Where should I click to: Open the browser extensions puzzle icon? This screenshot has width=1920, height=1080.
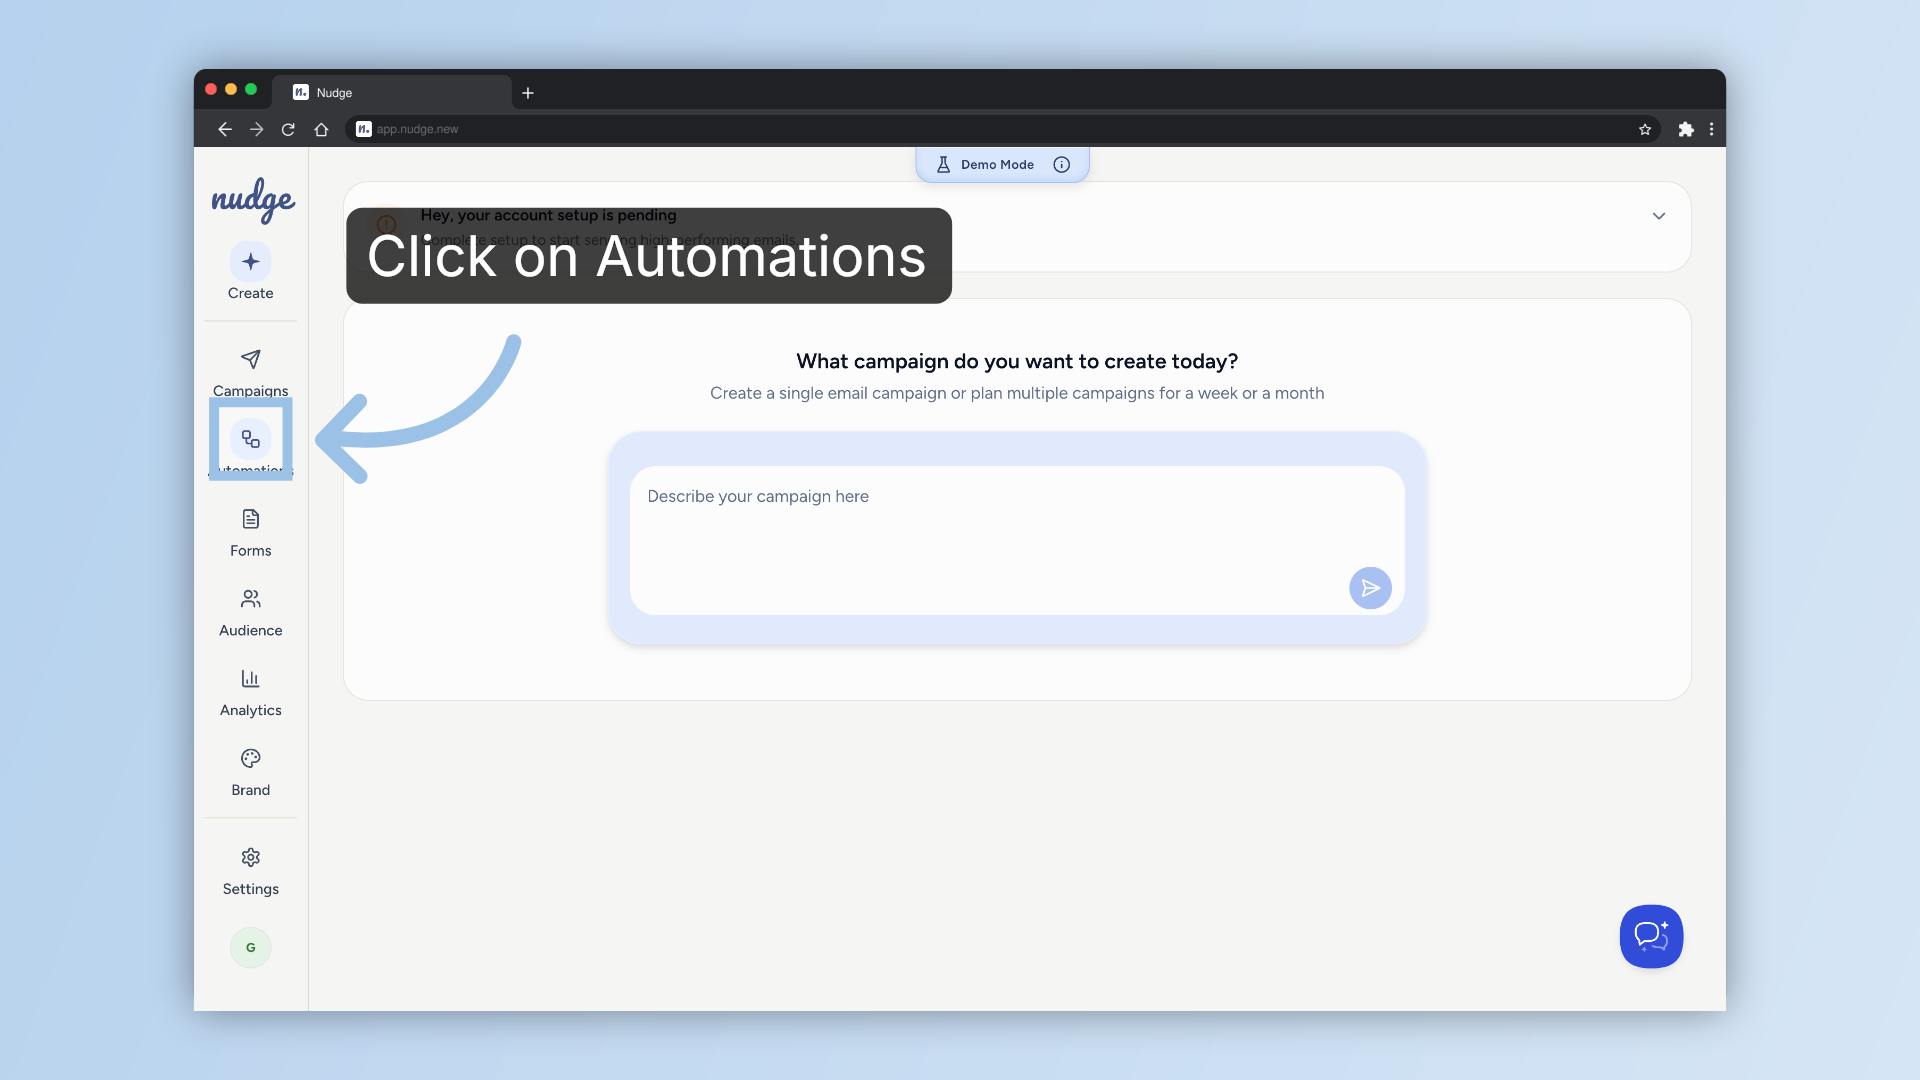(1686, 129)
